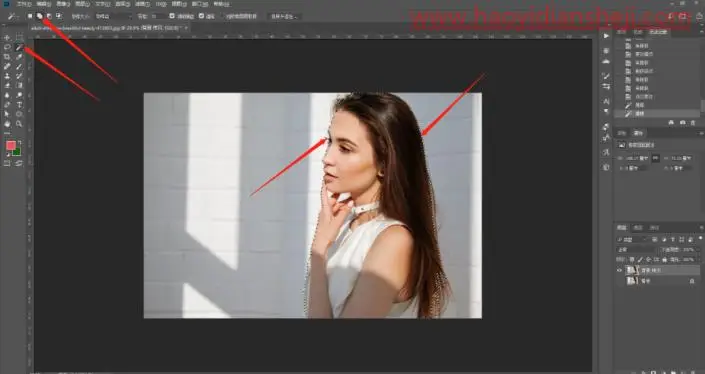Hide the top background copy layer
This screenshot has height=374, width=705.
[619, 270]
